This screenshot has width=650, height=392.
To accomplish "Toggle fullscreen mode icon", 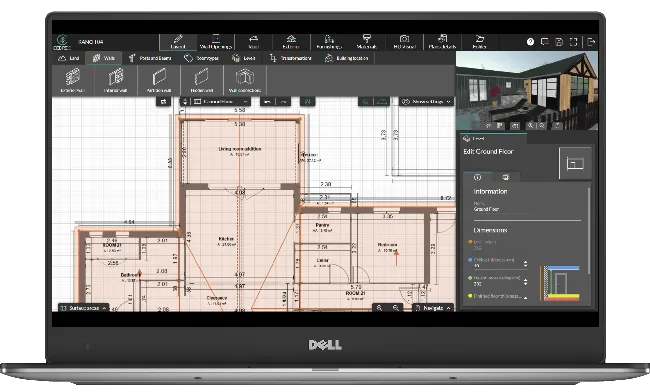I will [573, 42].
